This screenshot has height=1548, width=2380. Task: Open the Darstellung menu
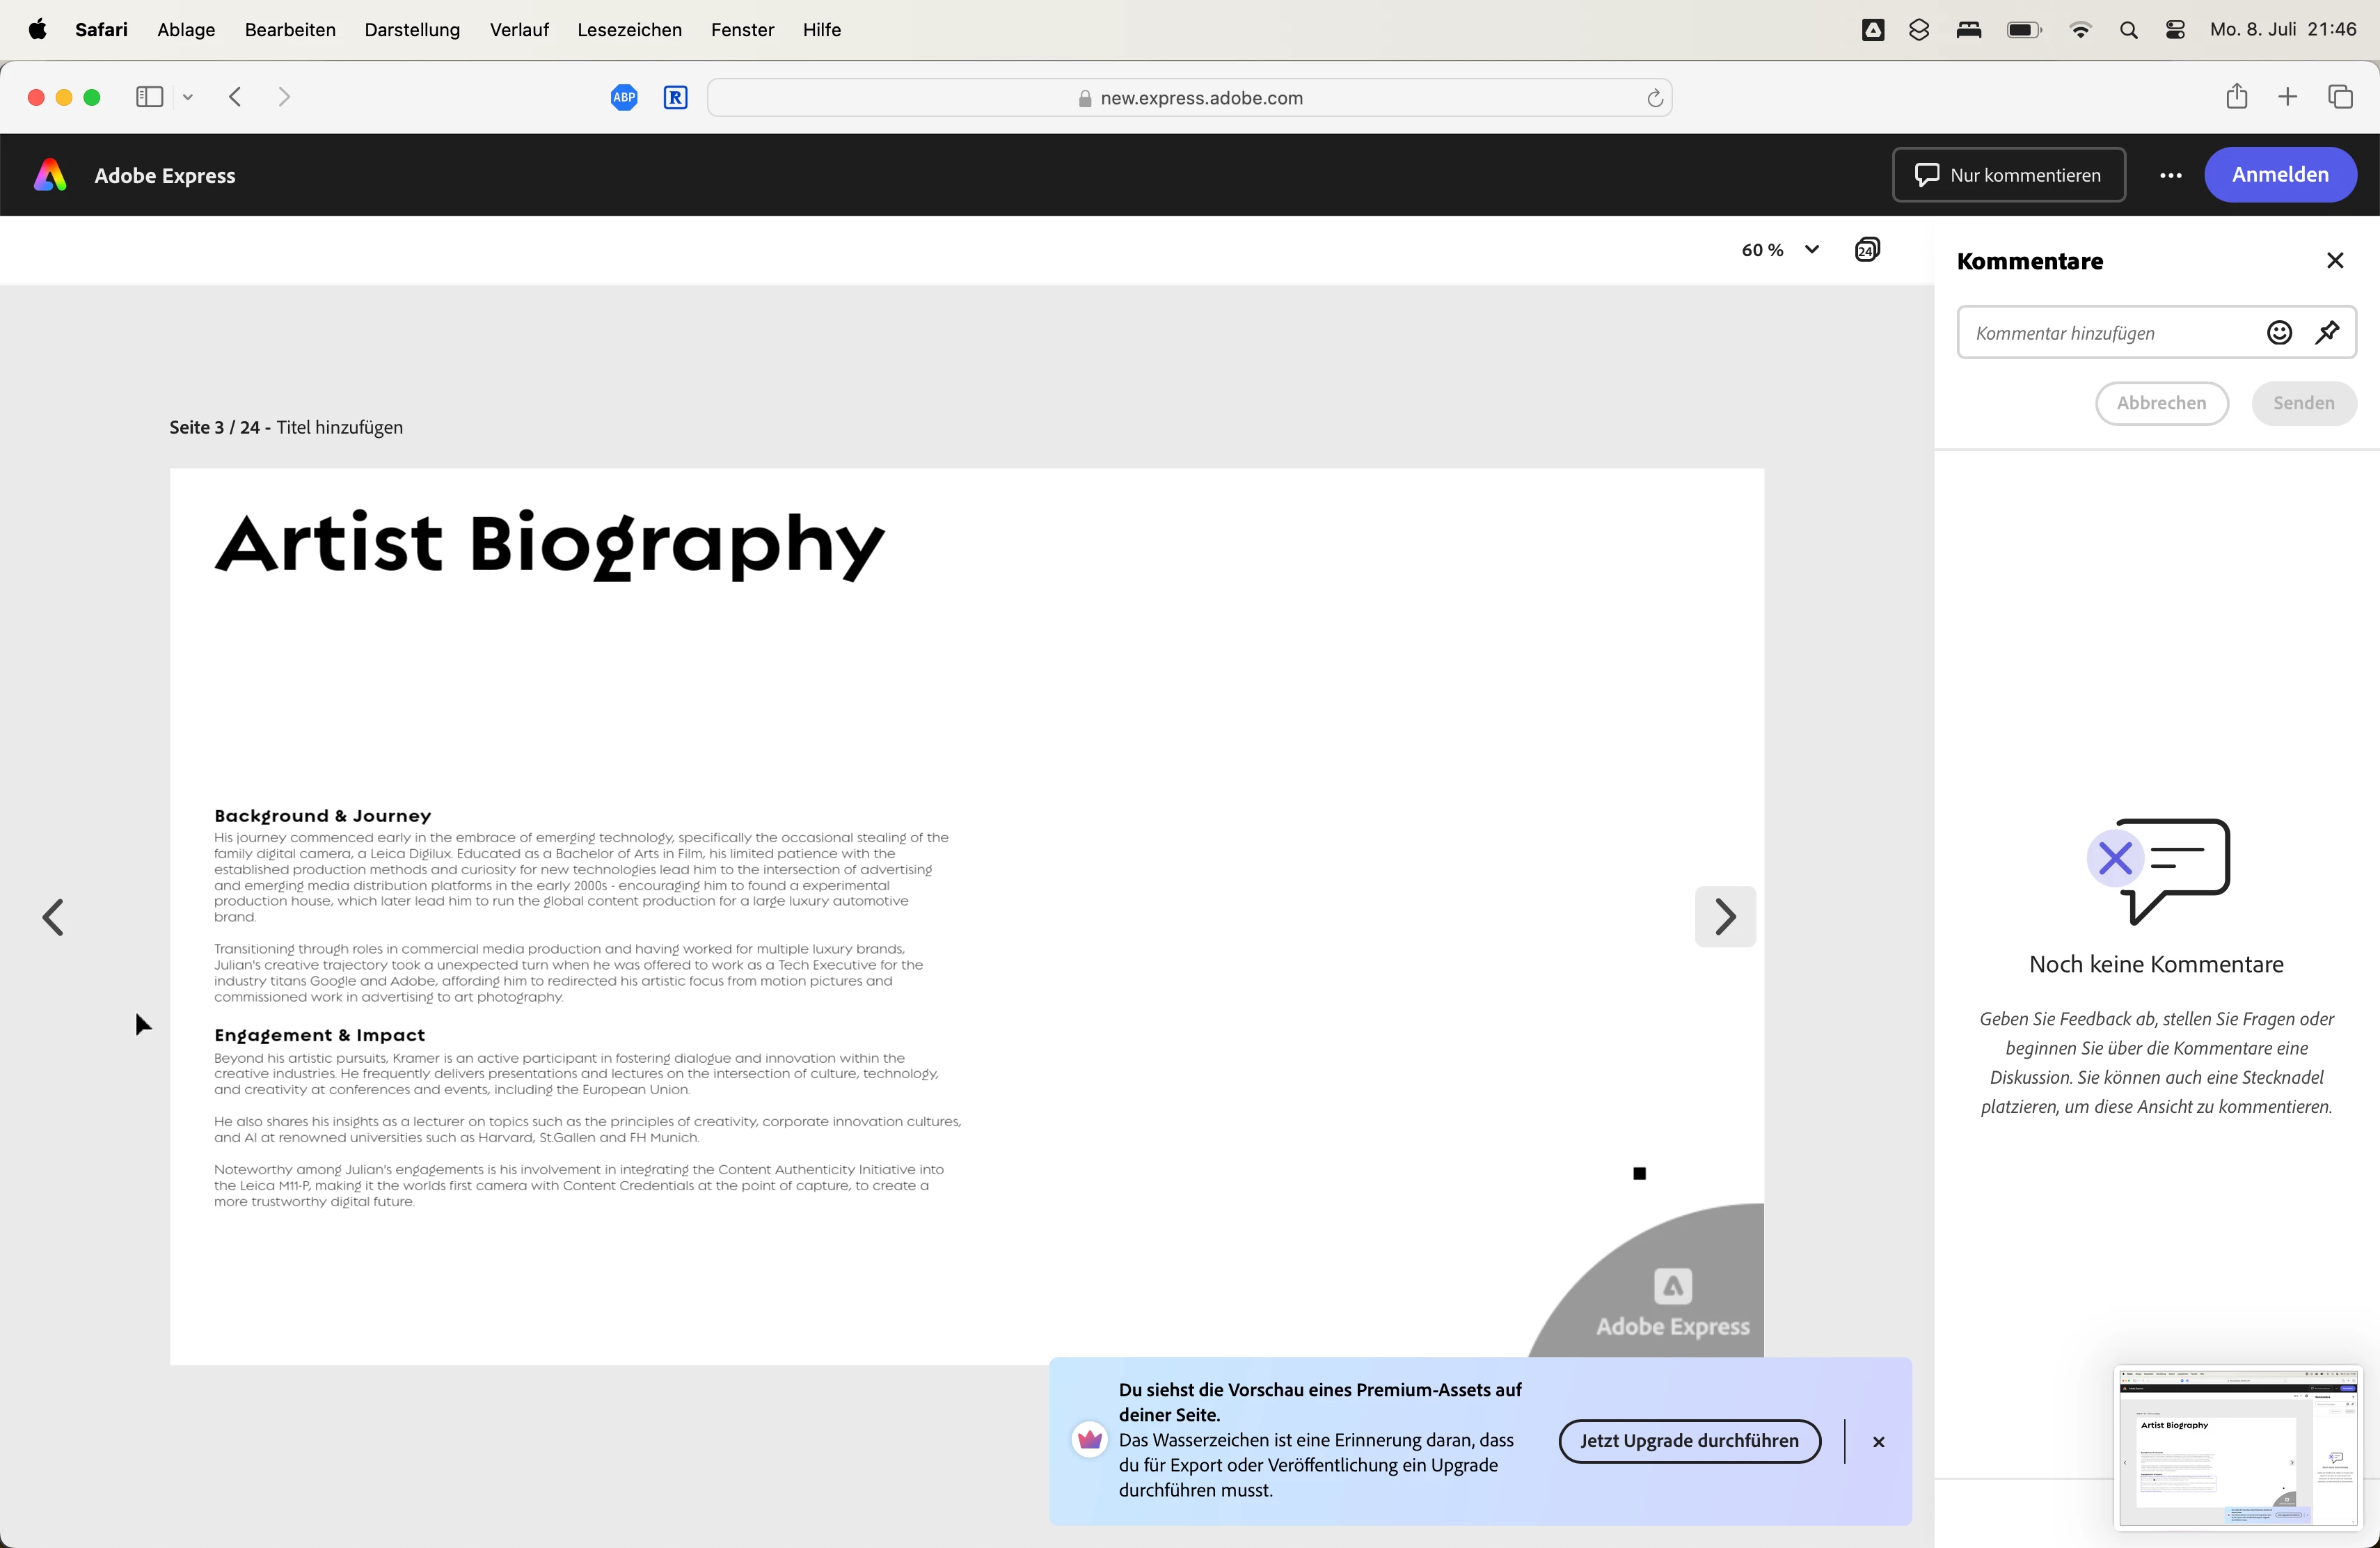pyautogui.click(x=412, y=30)
